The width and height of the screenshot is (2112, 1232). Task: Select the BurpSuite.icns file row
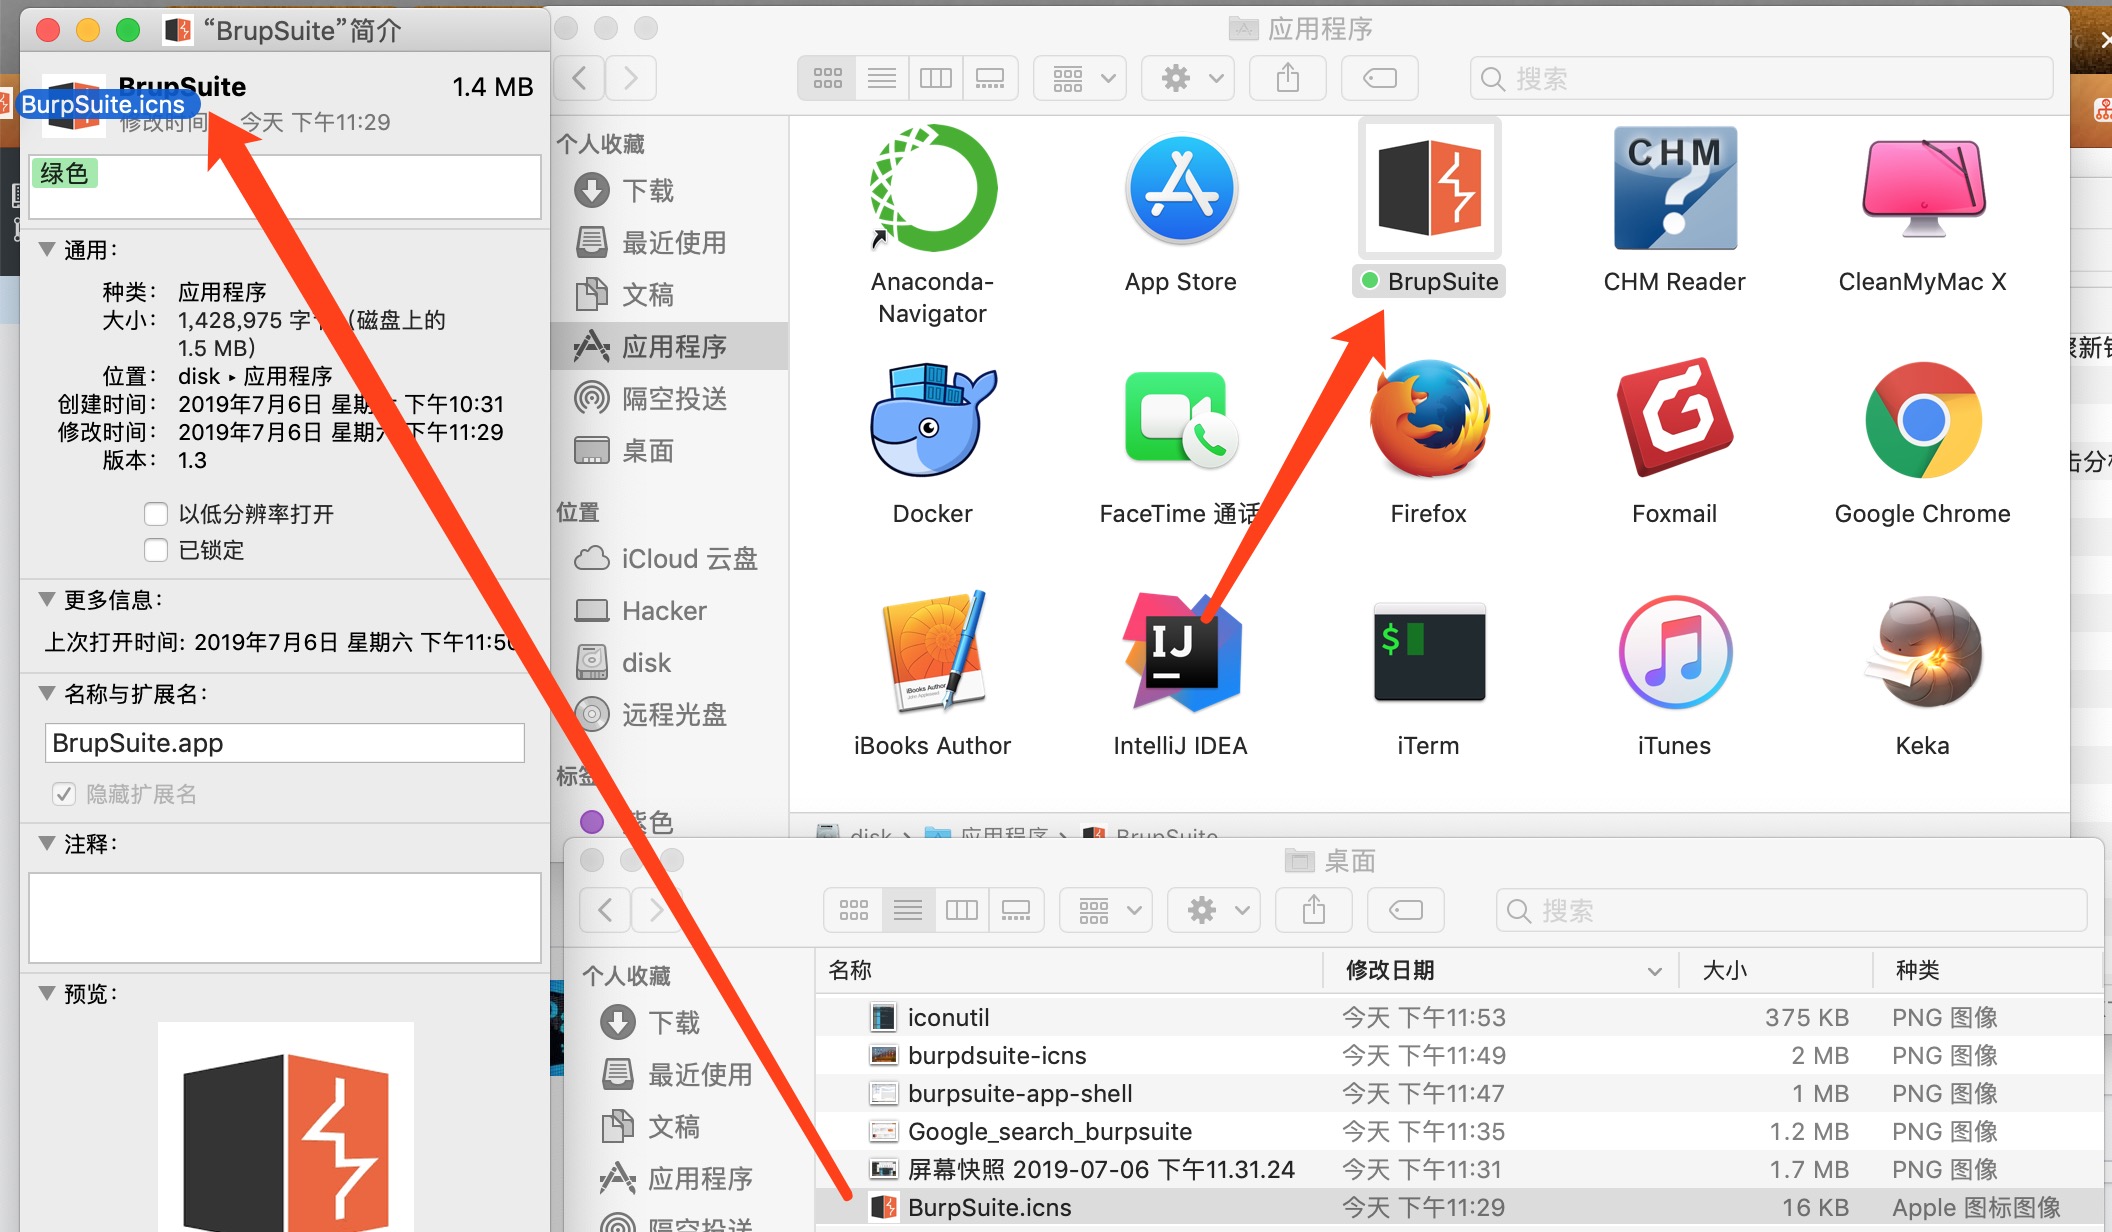pos(990,1207)
